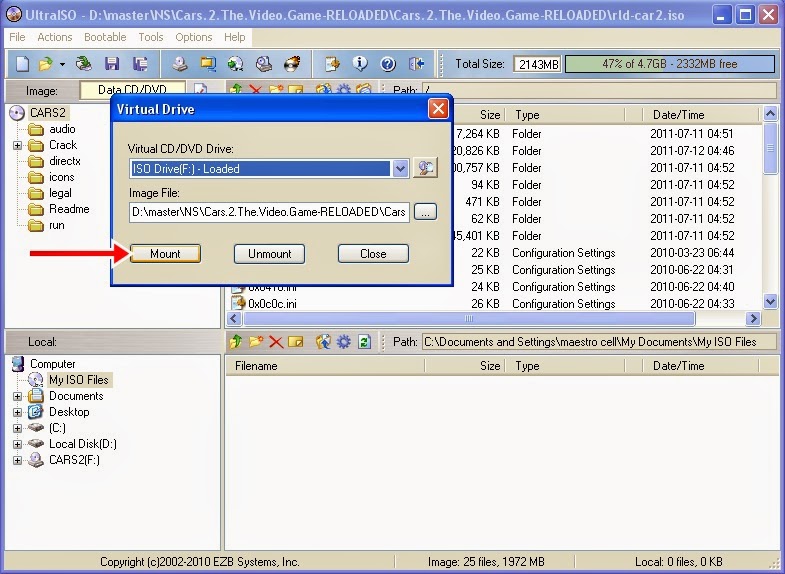This screenshot has width=785, height=574.
Task: Open the Tools menu
Action: [151, 37]
